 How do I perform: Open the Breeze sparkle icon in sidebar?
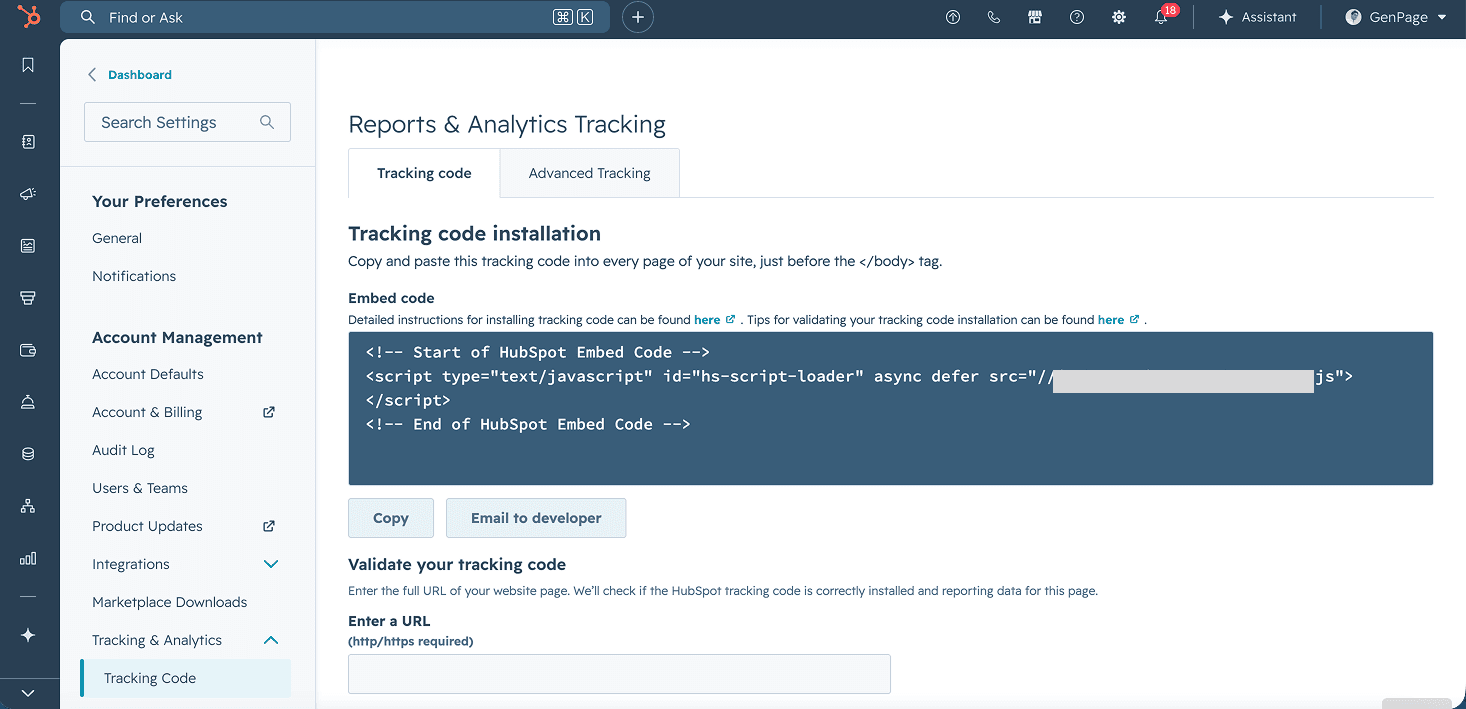28,635
